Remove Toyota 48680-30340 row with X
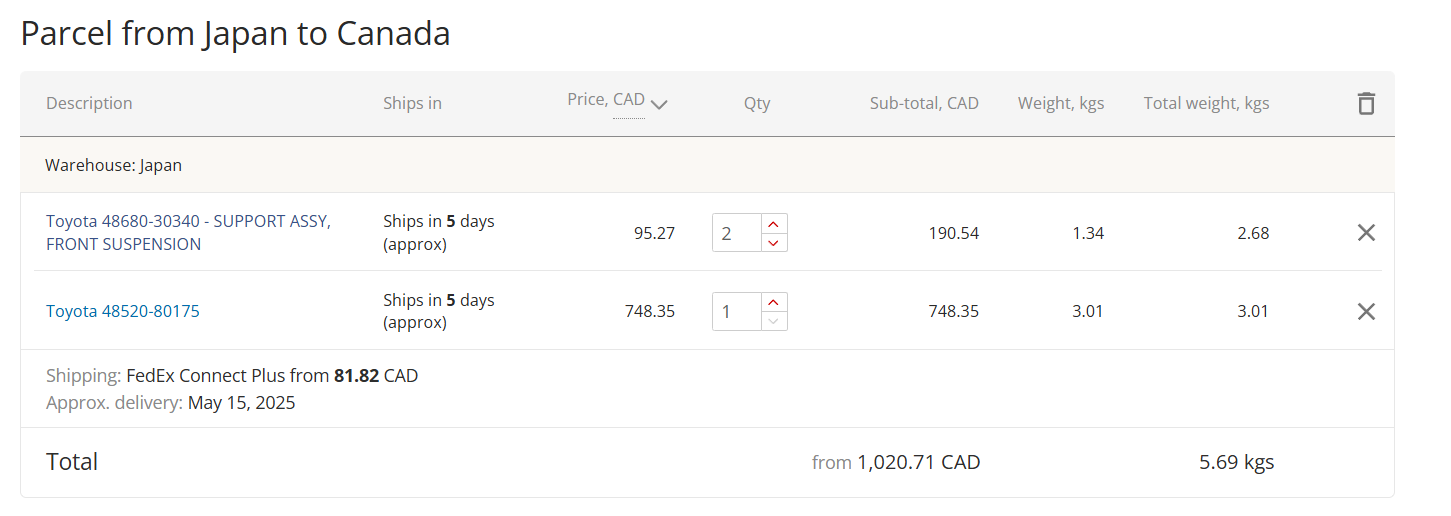 click(x=1366, y=233)
